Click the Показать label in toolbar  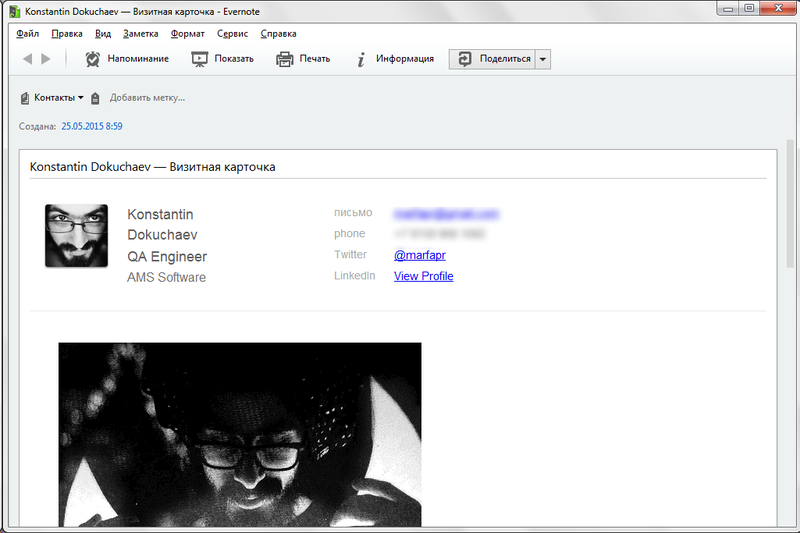point(234,59)
